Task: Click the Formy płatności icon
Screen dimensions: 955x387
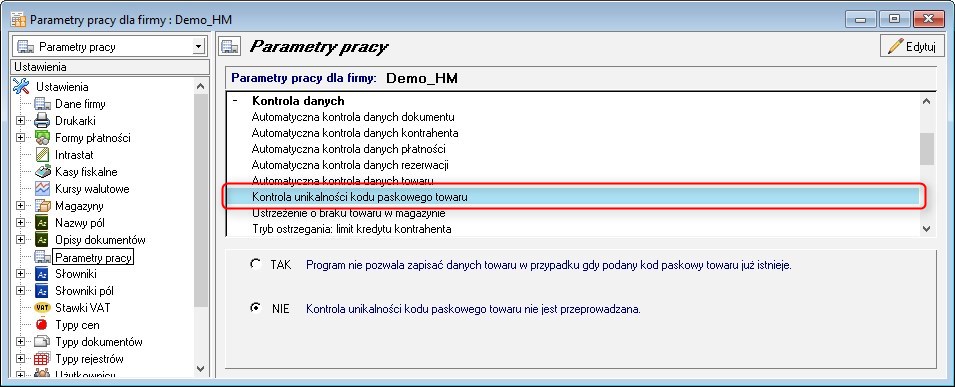Action: point(43,138)
